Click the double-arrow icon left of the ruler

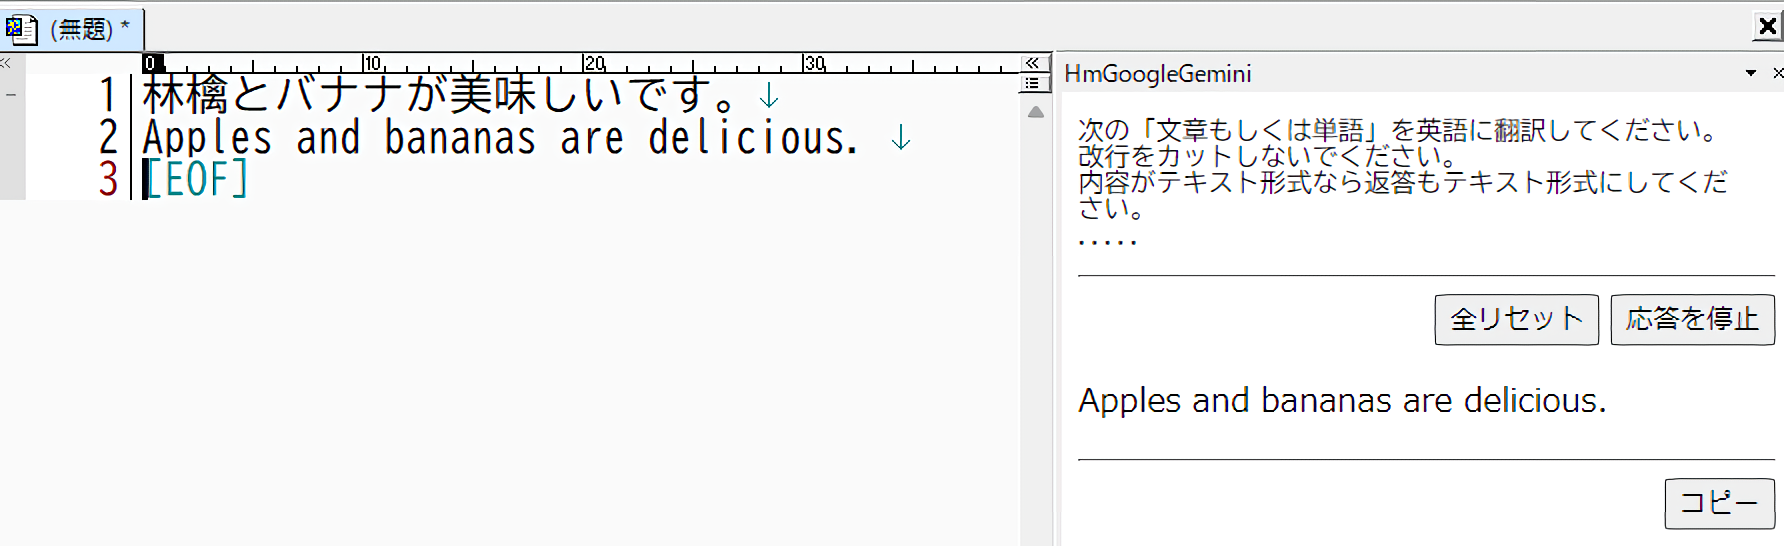pos(6,63)
